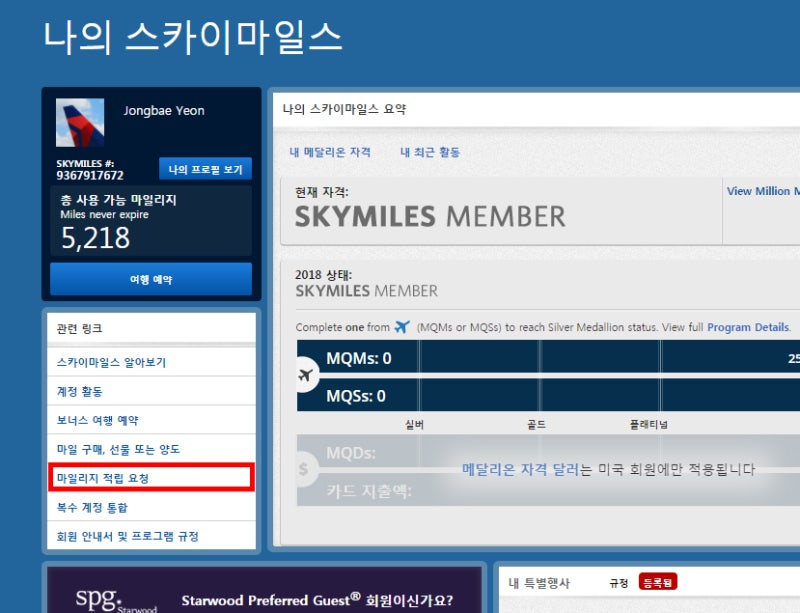
Task: Click the 여행 예약 button
Action: 151,279
